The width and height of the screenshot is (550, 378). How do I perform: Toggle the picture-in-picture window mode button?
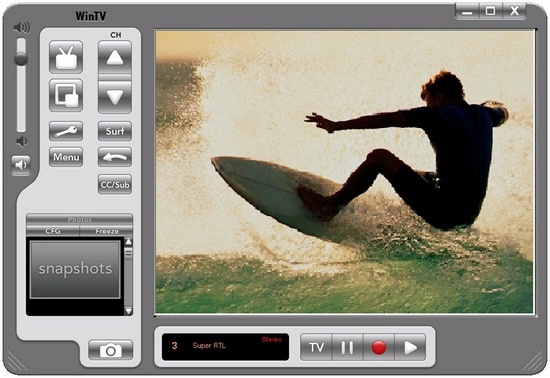(x=66, y=95)
